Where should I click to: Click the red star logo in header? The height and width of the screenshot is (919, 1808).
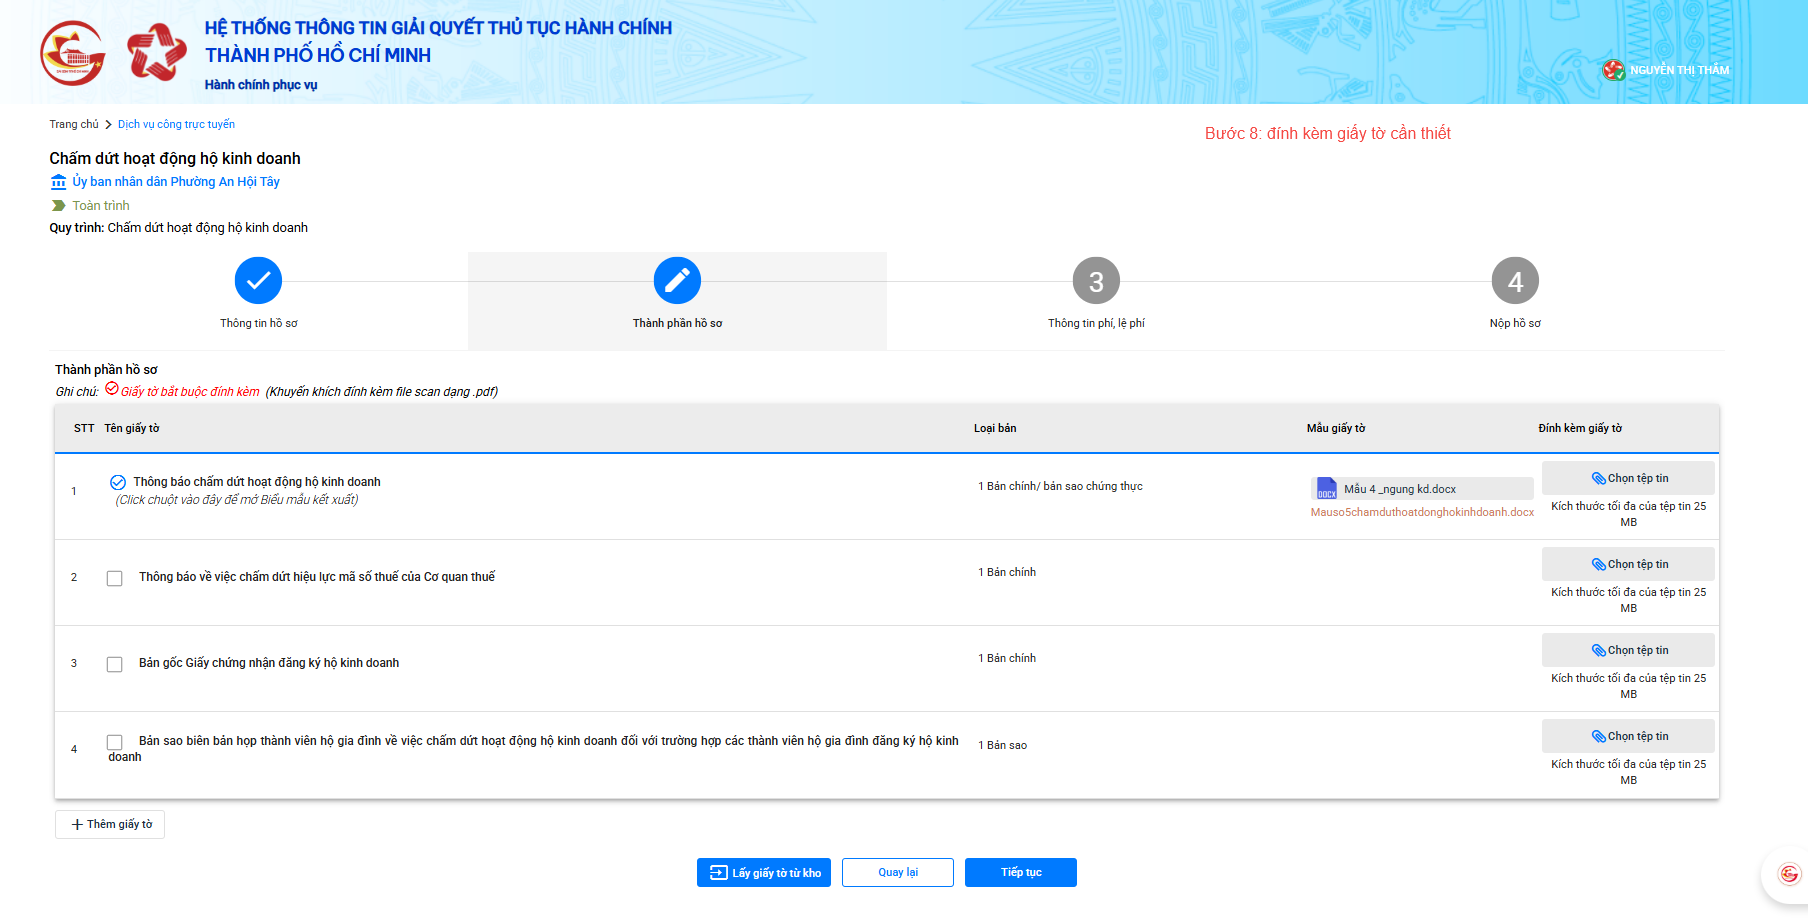pyautogui.click(x=157, y=53)
